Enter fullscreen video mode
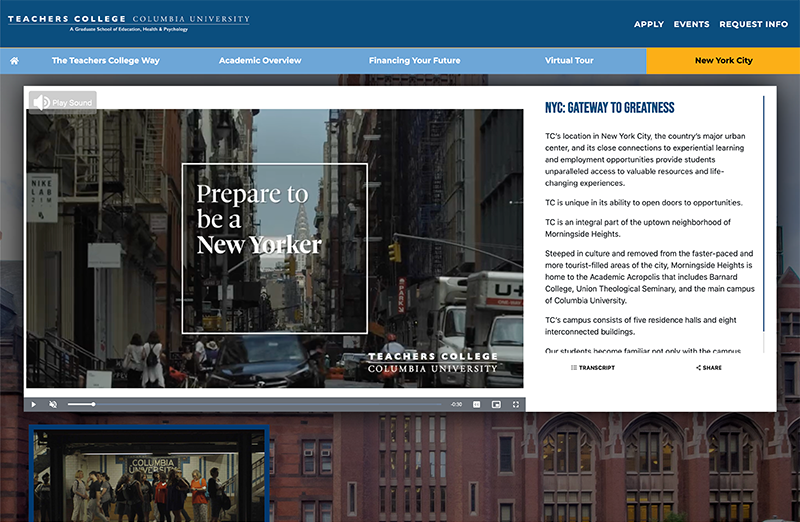Viewport: 800px width, 522px height. tap(516, 404)
